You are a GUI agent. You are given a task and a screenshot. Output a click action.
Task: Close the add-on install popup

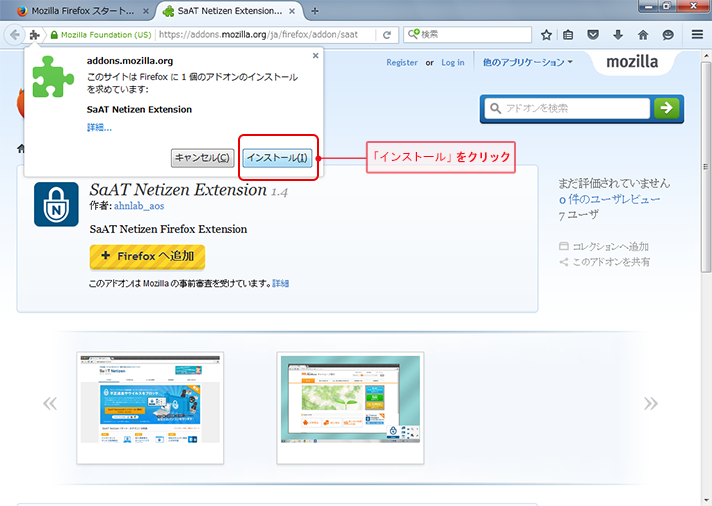point(316,55)
